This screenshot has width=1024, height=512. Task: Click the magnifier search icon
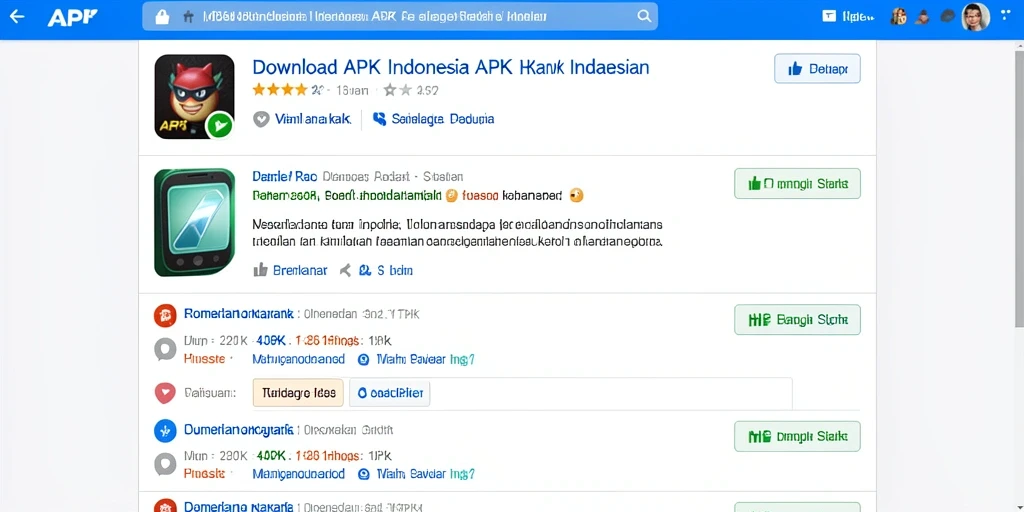point(644,17)
